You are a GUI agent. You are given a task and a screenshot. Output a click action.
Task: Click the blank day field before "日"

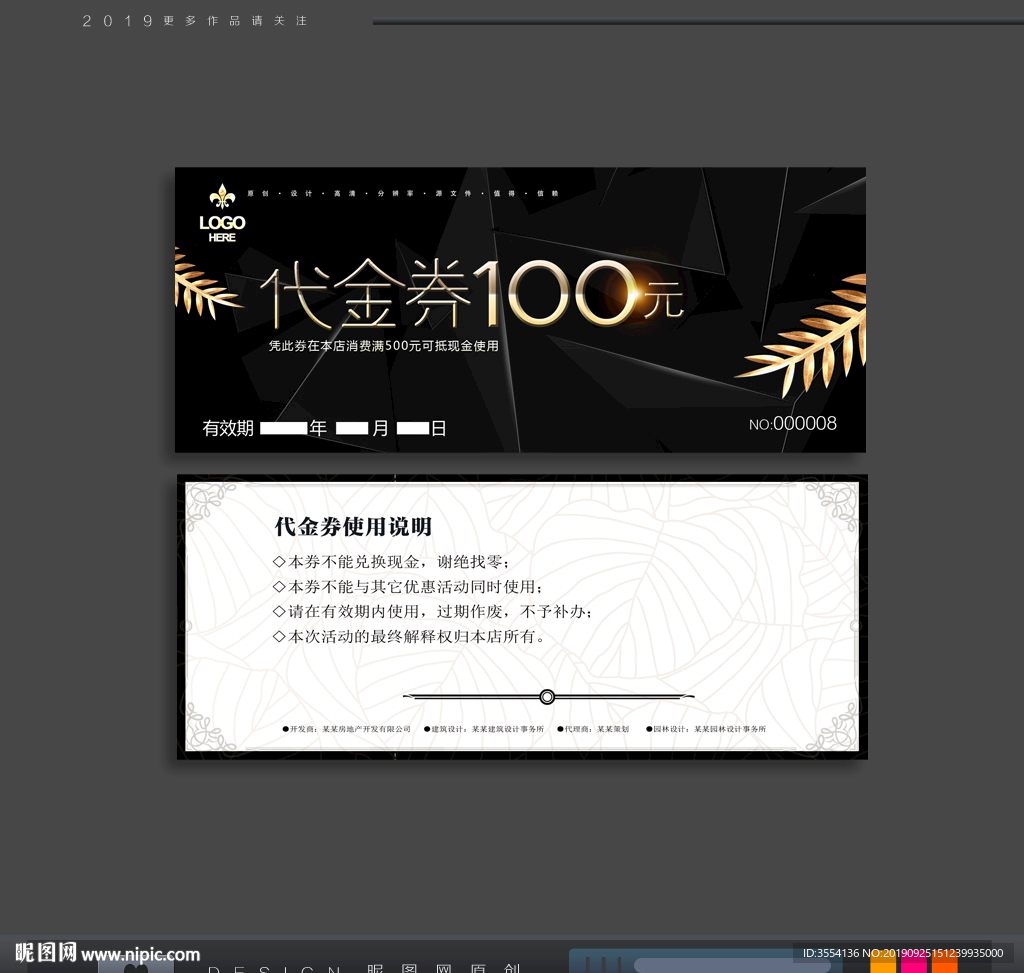[413, 428]
